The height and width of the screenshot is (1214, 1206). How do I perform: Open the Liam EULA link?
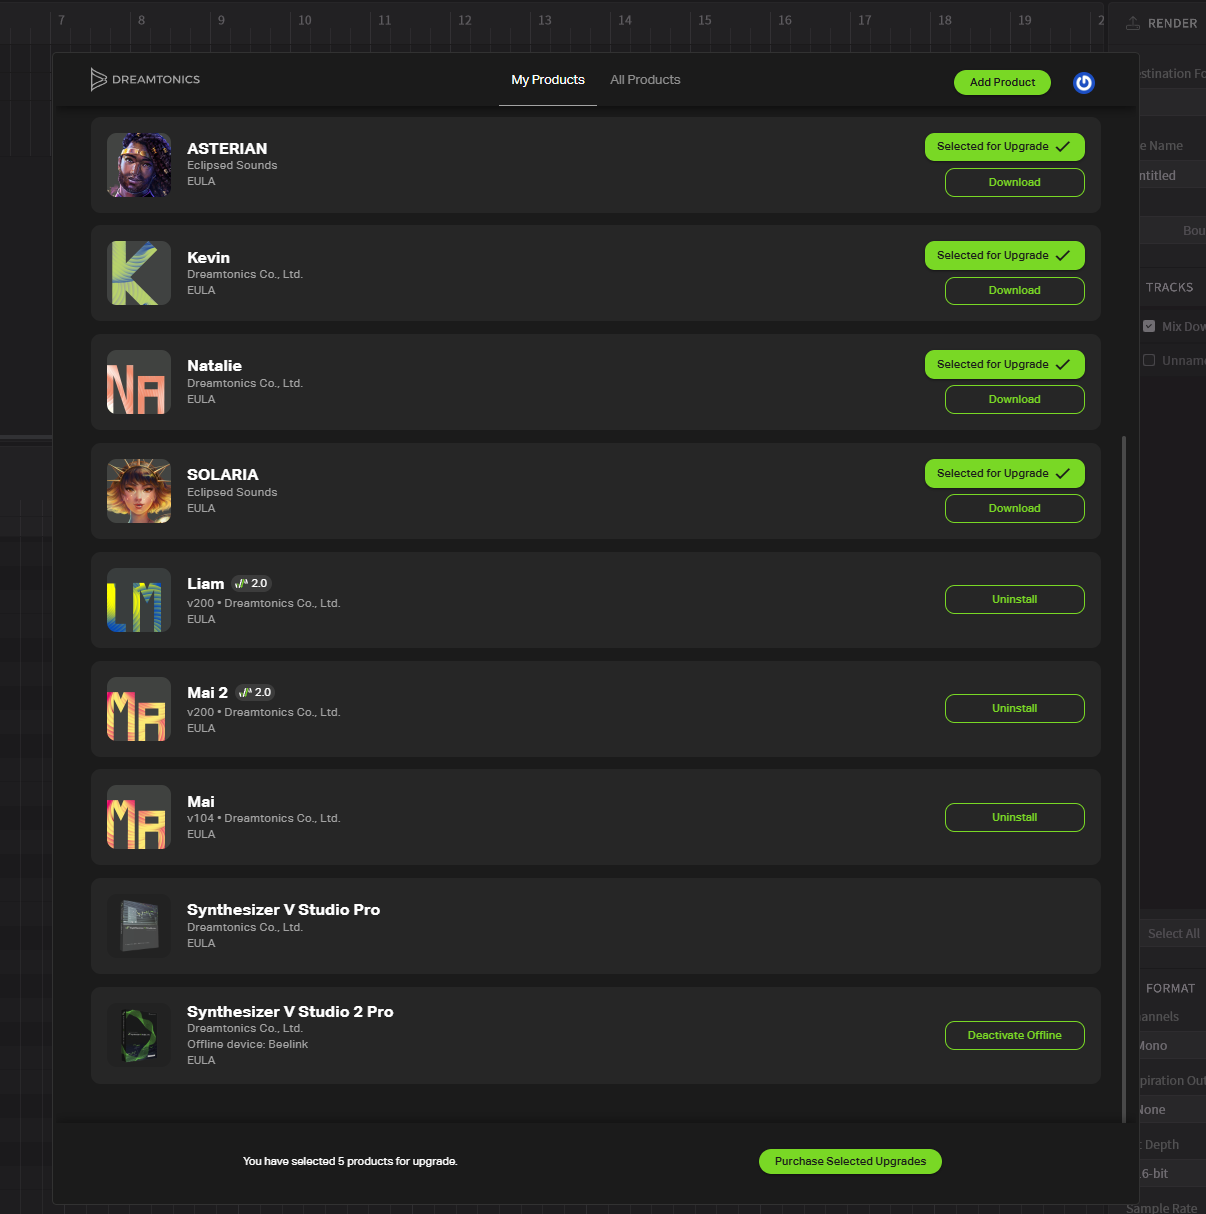(201, 620)
